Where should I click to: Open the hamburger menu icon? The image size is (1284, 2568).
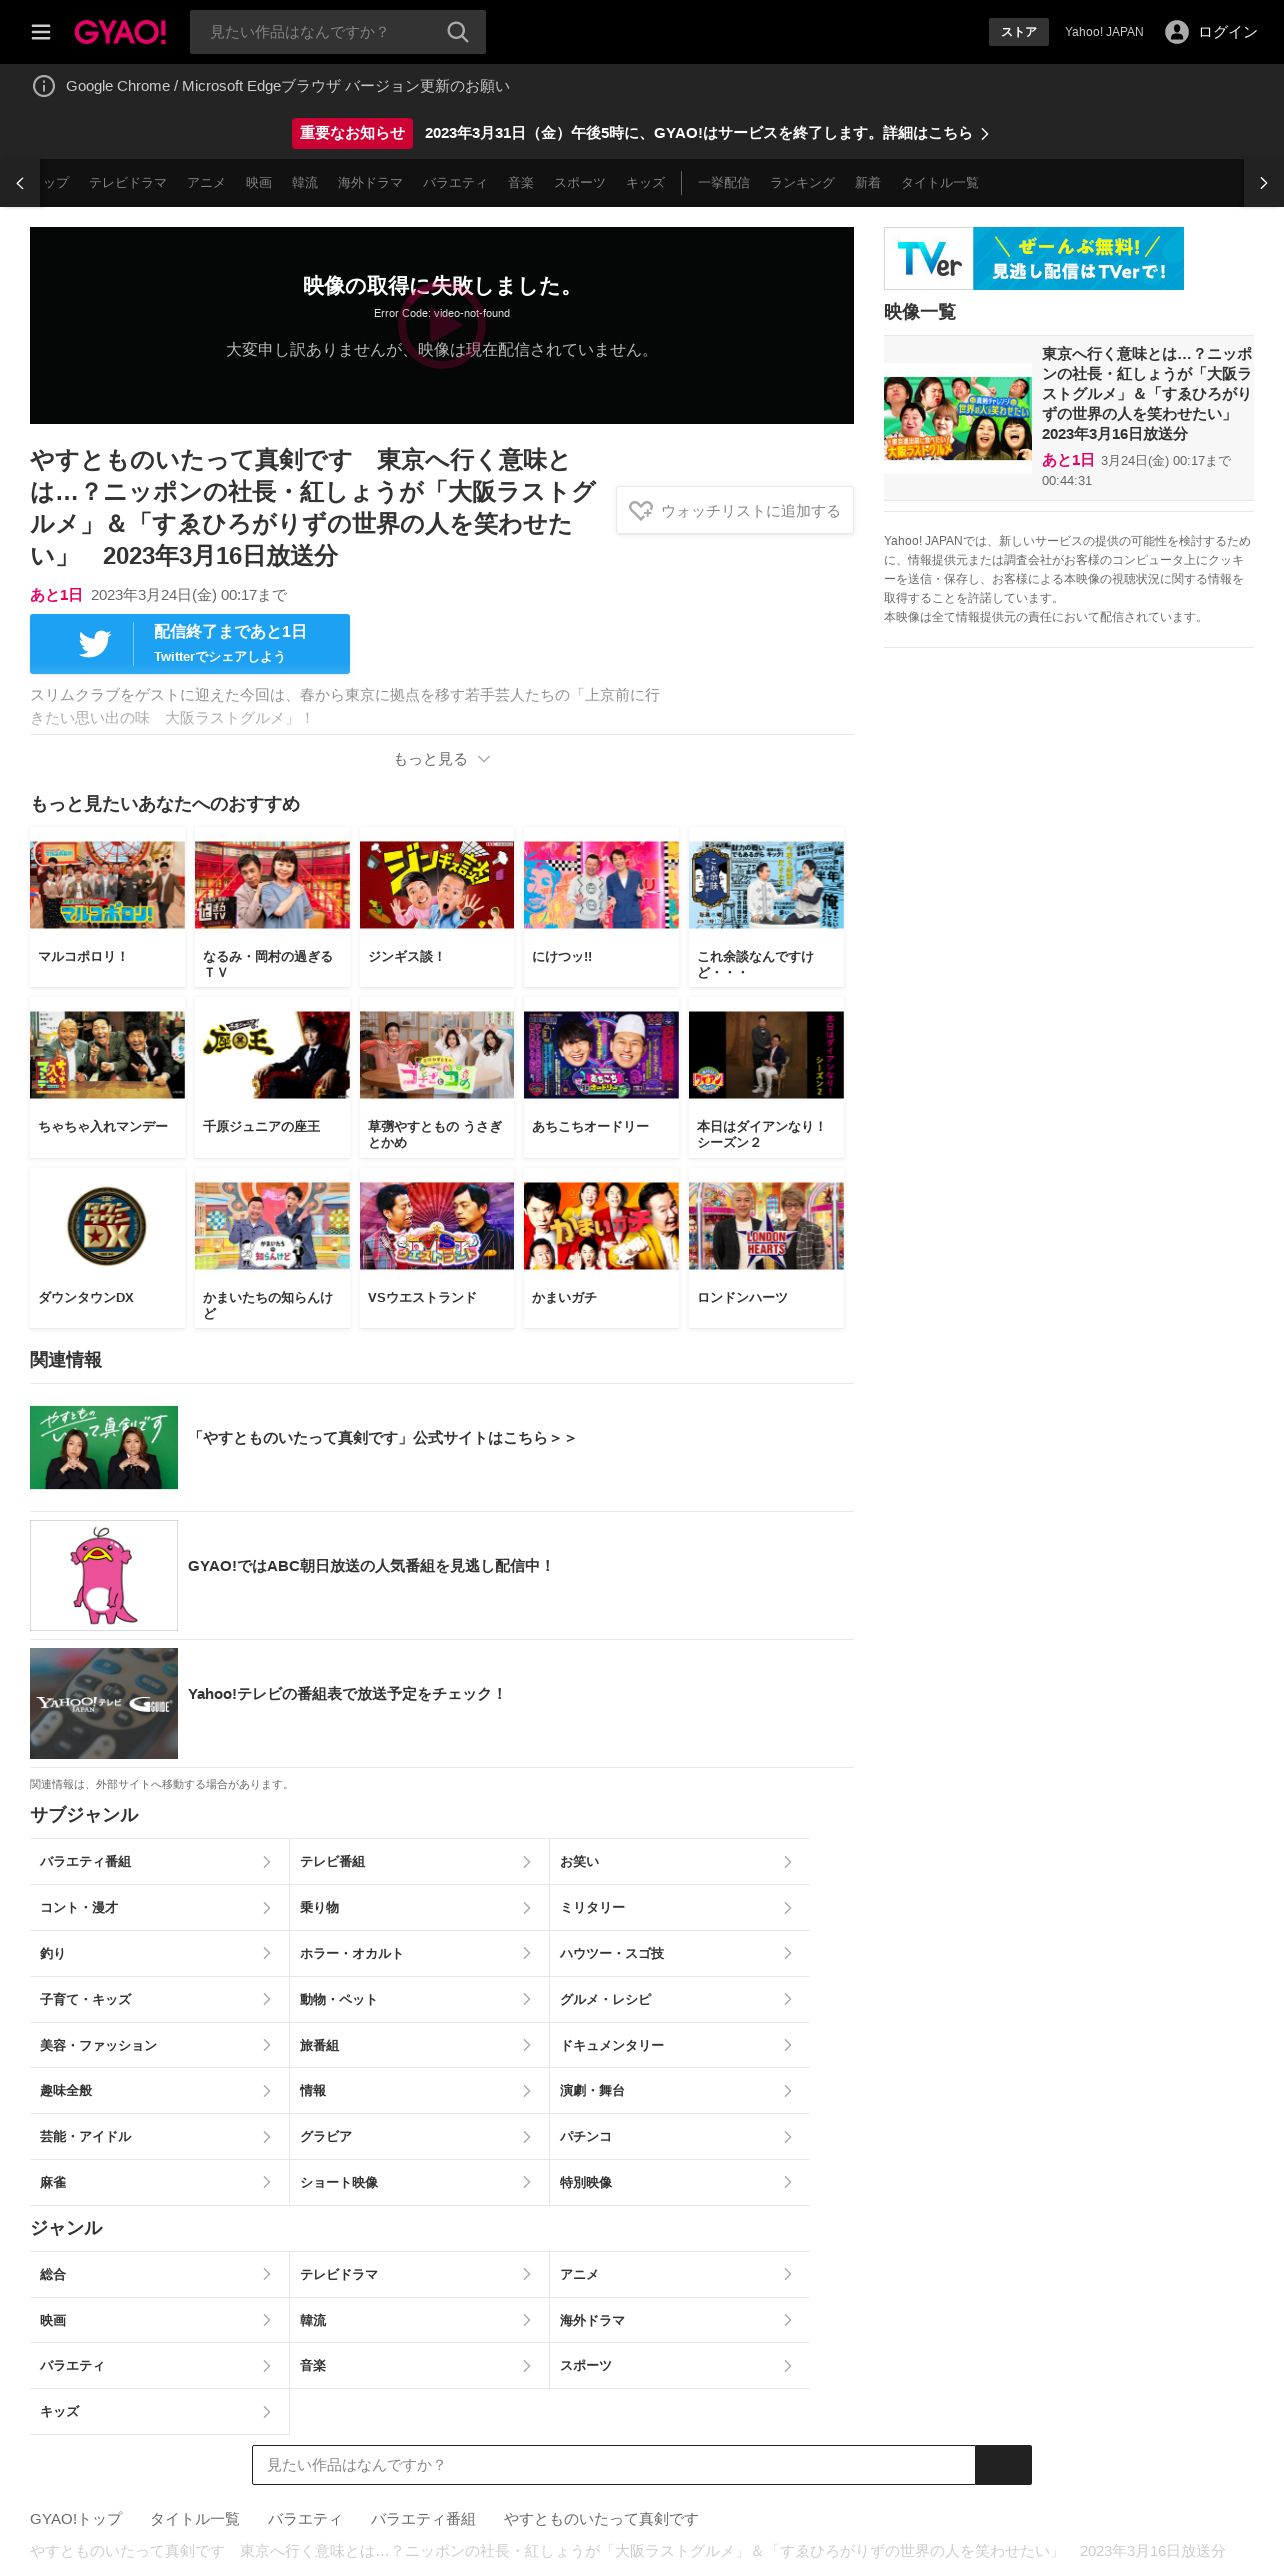point(41,32)
